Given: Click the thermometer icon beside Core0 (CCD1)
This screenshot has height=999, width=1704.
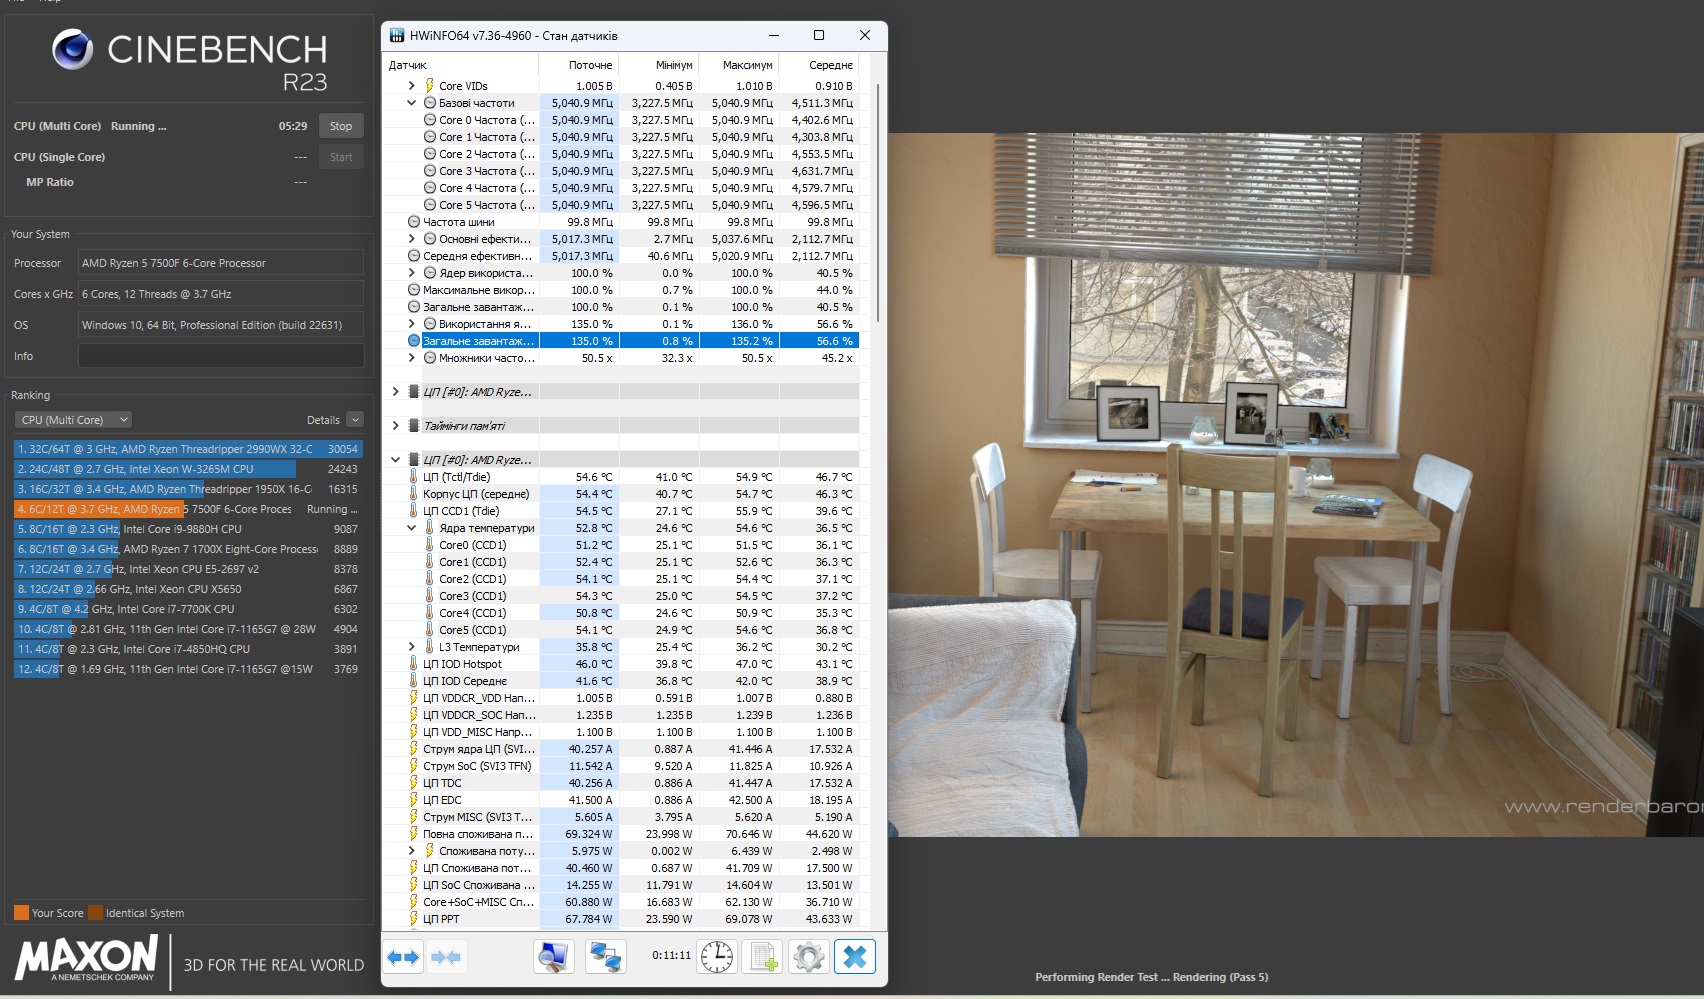Looking at the screenshot, I should [430, 545].
